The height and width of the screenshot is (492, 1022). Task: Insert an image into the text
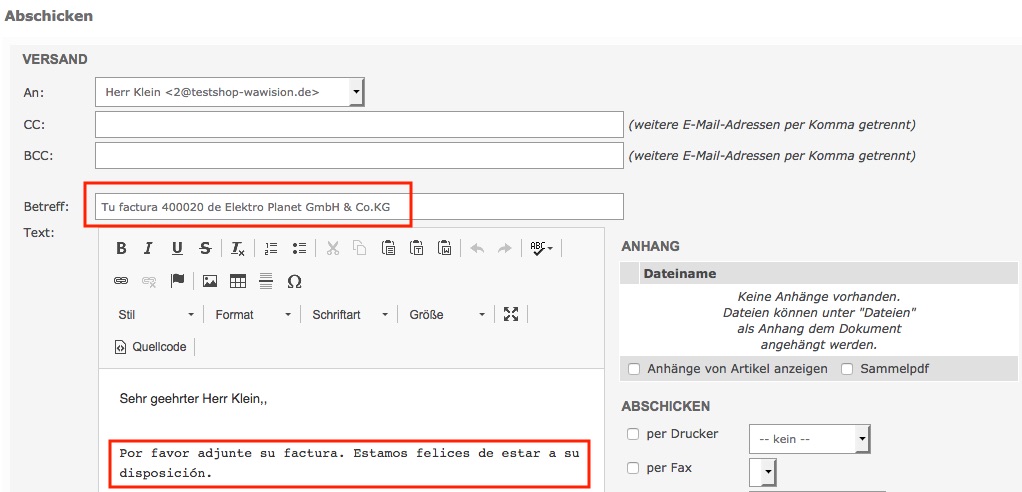(210, 281)
